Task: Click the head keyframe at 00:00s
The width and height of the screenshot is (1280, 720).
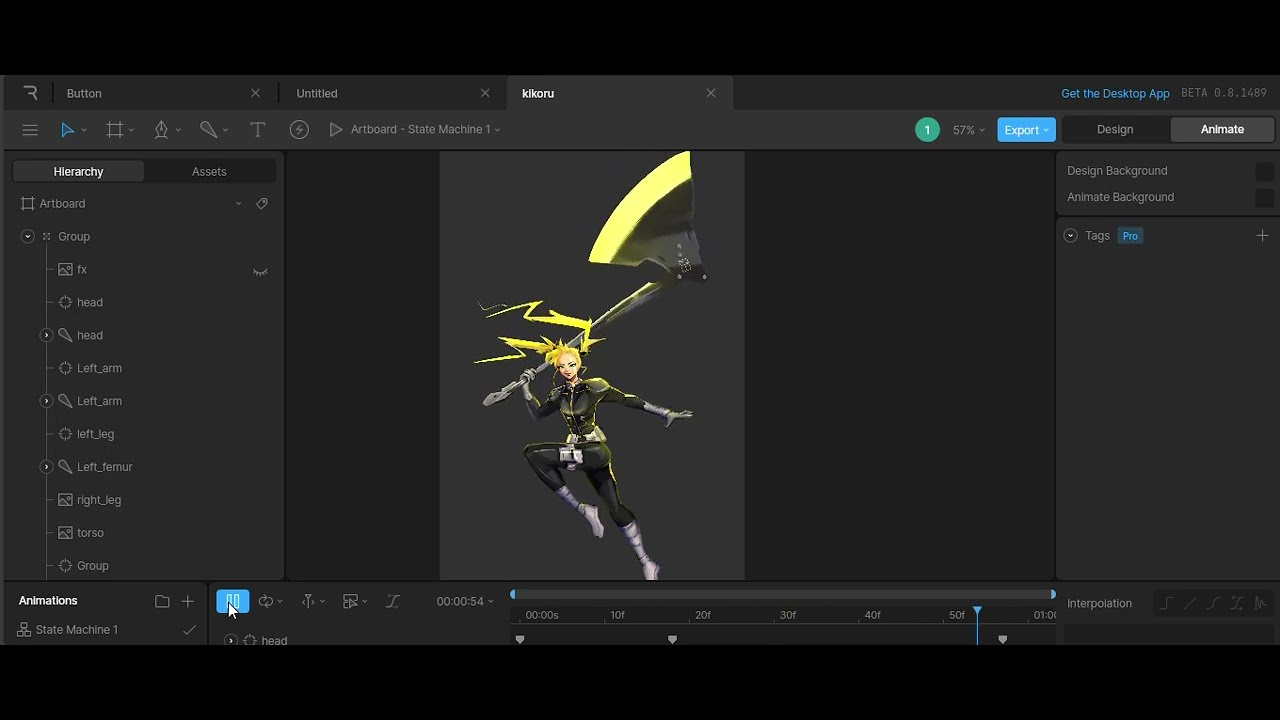Action: pyautogui.click(x=519, y=639)
